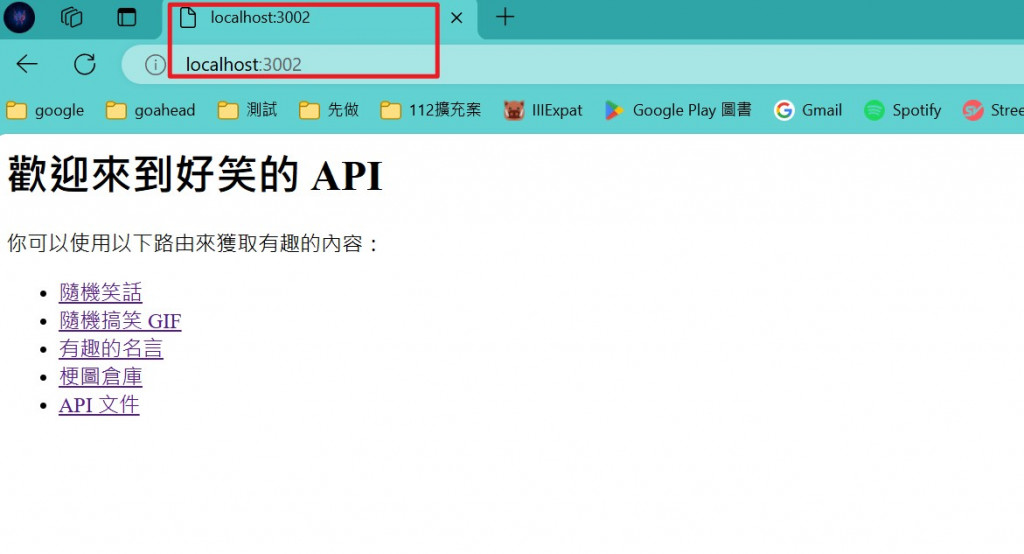Screen dimensions: 1024x554
Task: Open the 測試 bookmark folder
Action: coord(248,110)
